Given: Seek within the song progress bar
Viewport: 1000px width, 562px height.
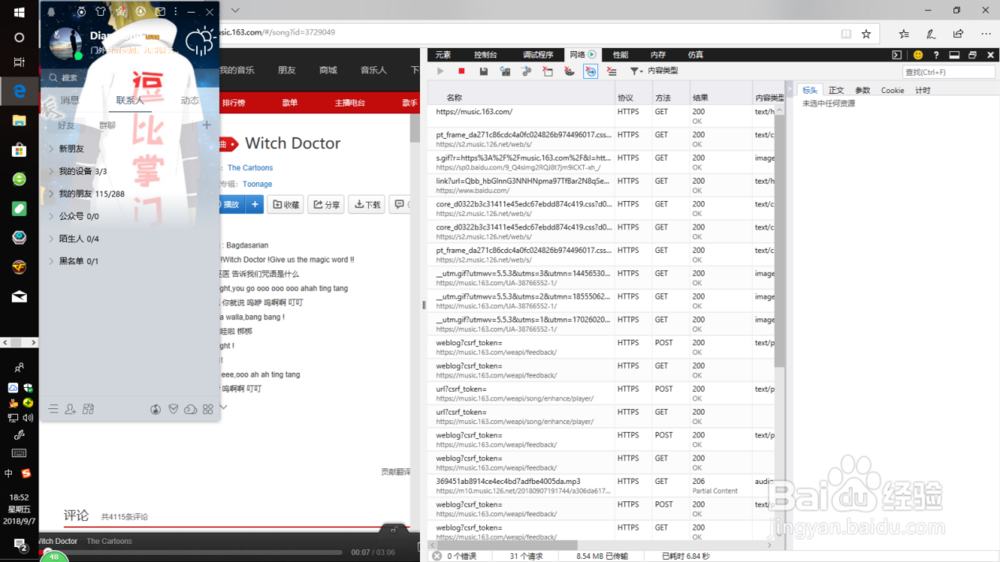Looking at the screenshot, I should [195, 552].
